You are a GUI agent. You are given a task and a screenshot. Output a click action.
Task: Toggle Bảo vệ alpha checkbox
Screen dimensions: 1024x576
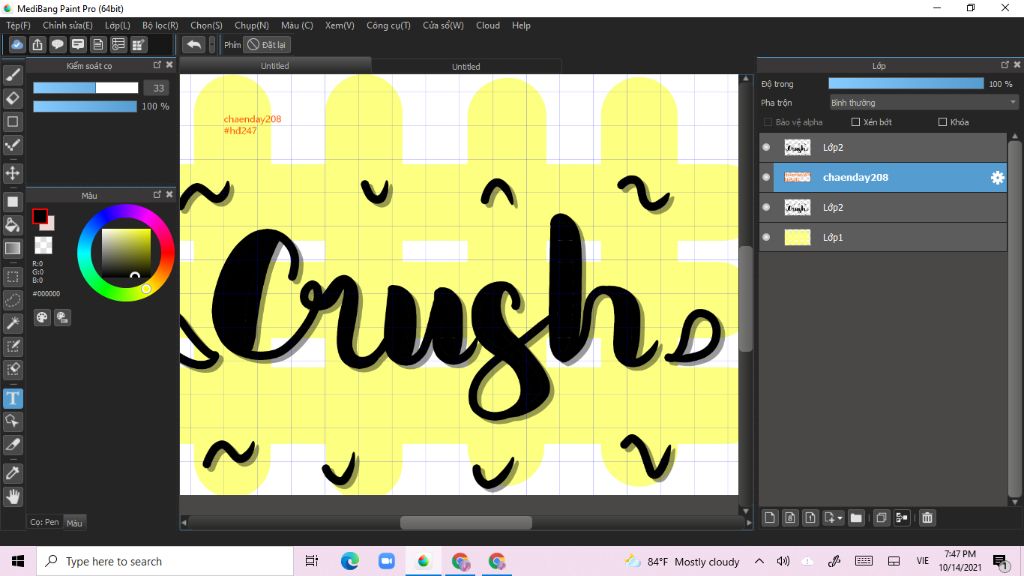[768, 122]
